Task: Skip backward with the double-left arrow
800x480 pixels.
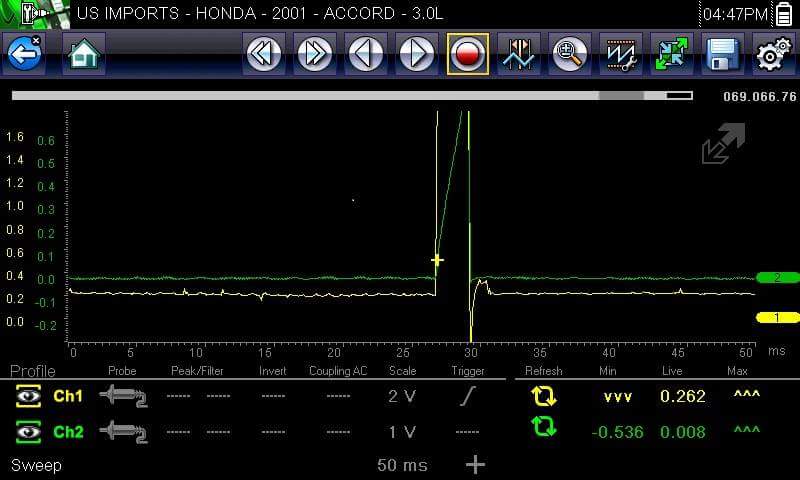Action: click(264, 54)
